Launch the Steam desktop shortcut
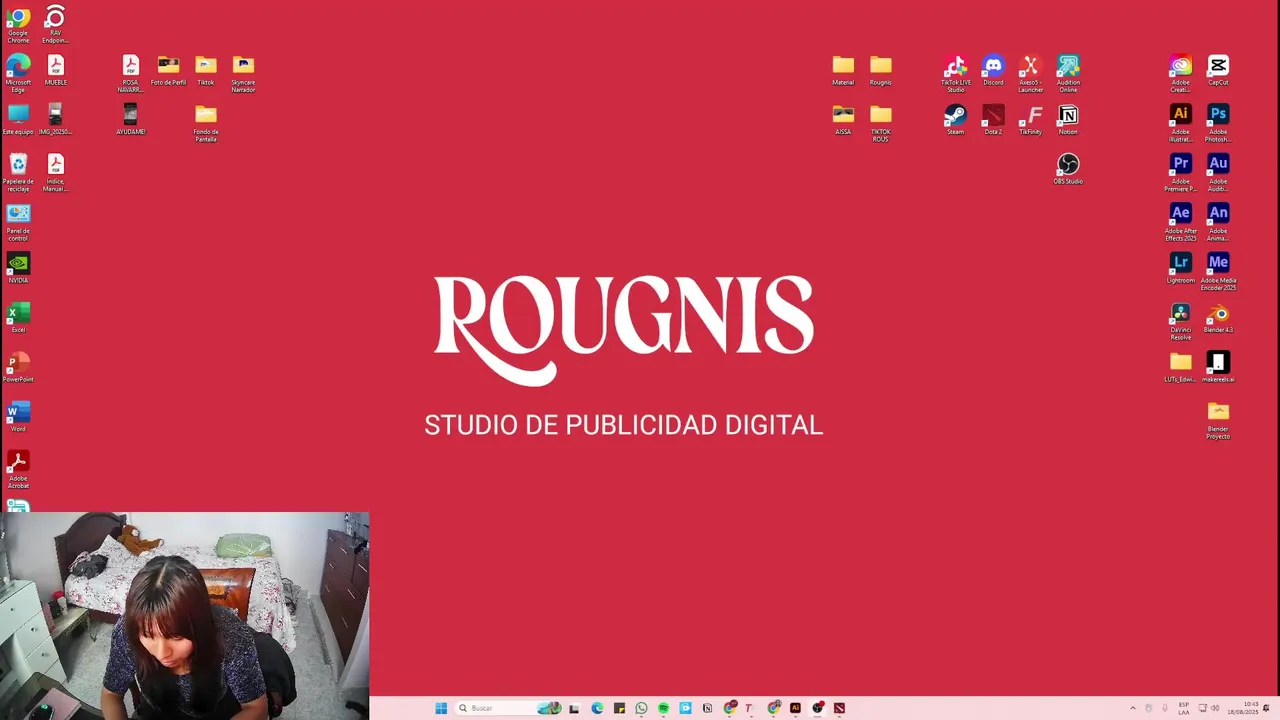The image size is (1280, 720). tap(956, 119)
